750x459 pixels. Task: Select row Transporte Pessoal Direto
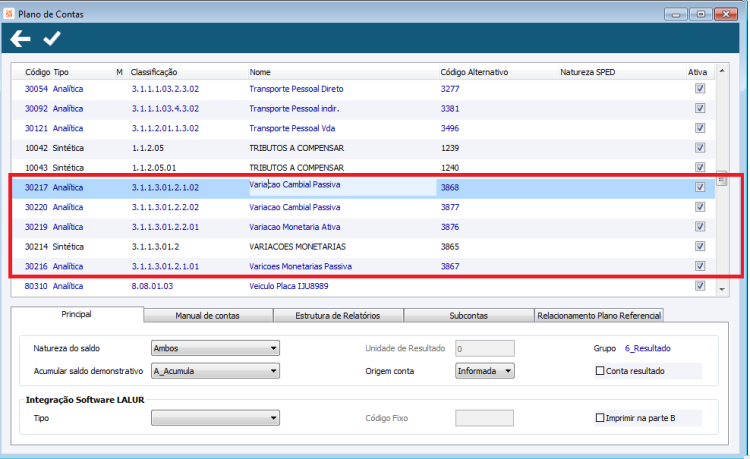tap(363, 88)
